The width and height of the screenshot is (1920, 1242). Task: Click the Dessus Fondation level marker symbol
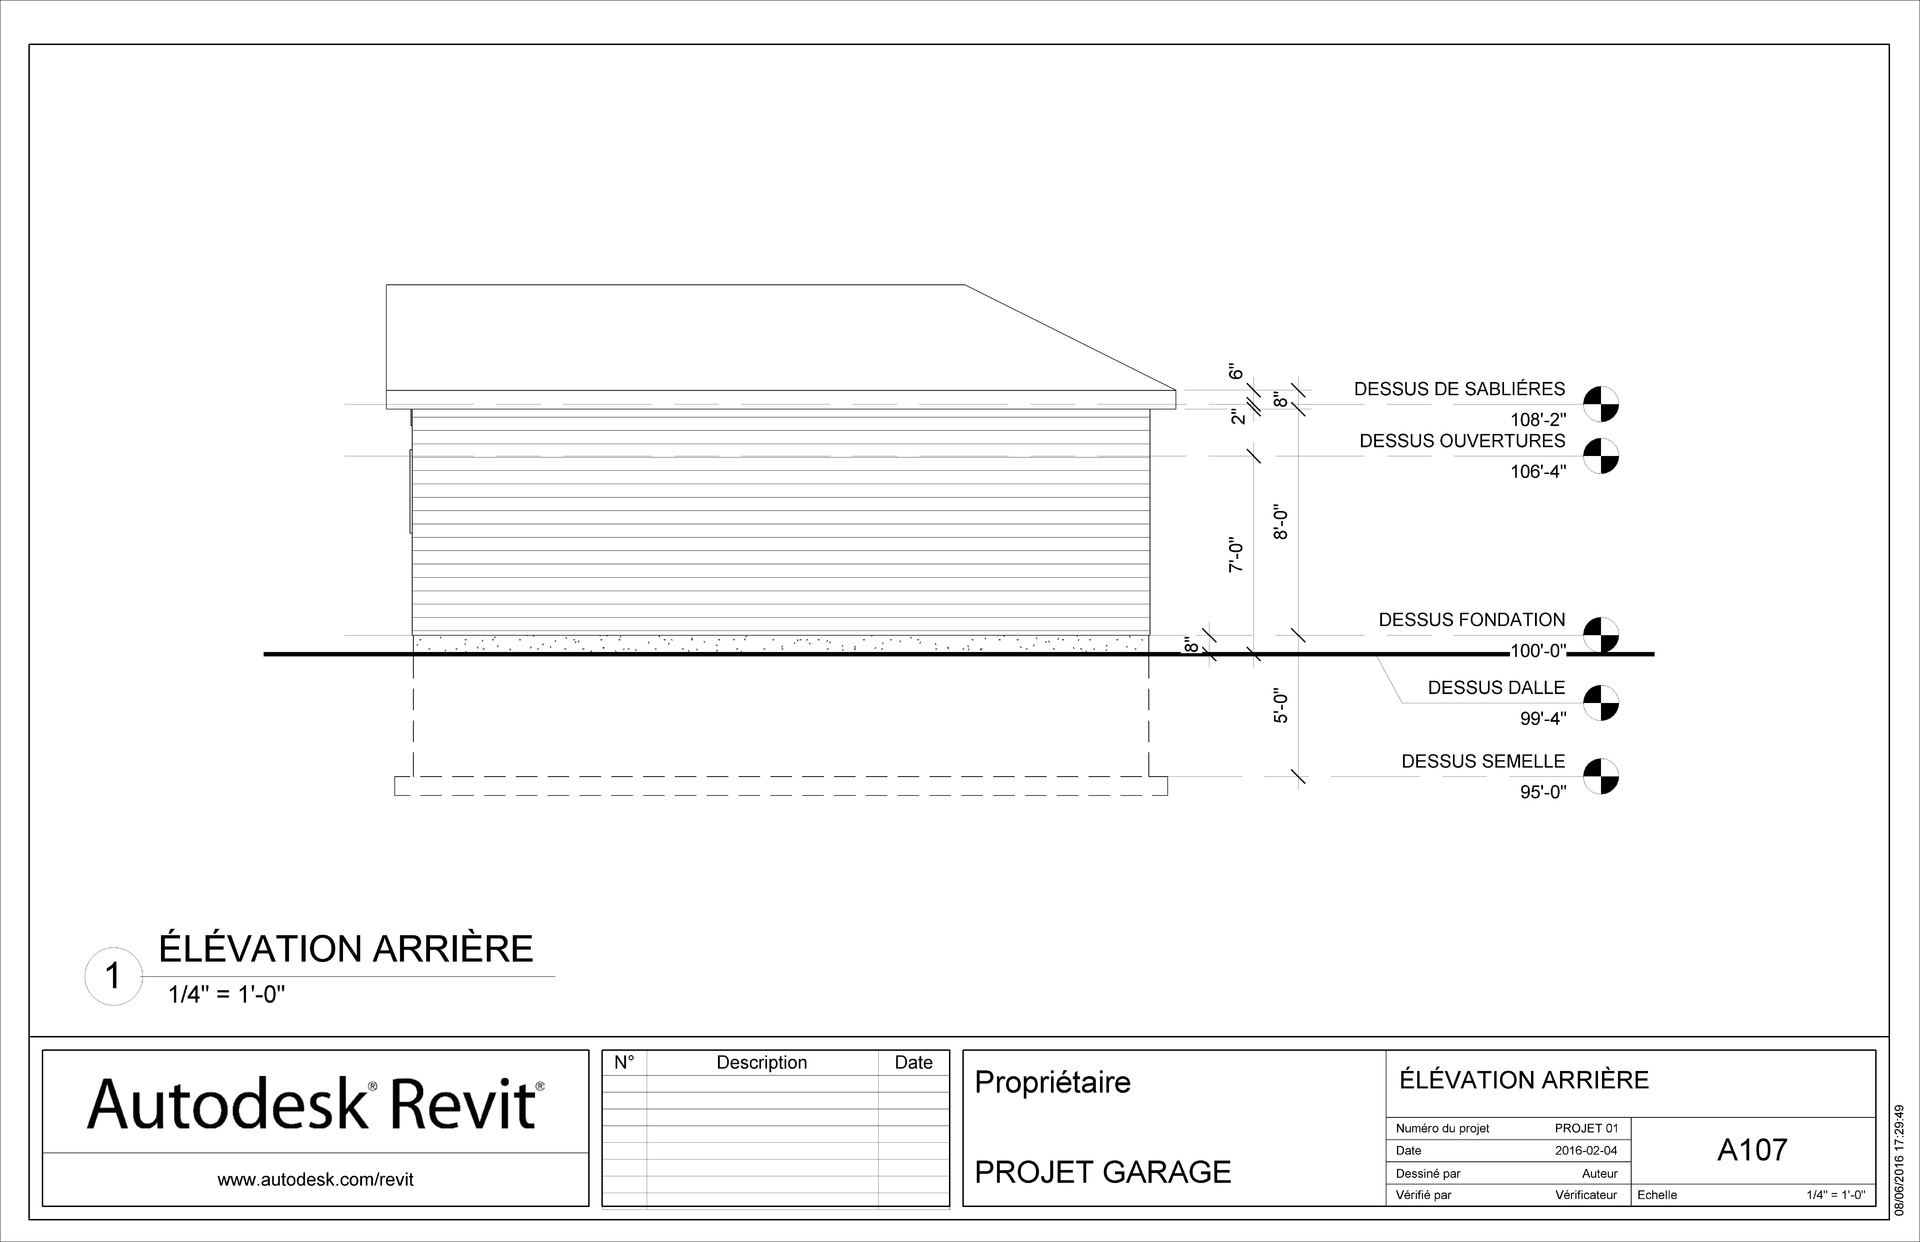coord(1601,635)
